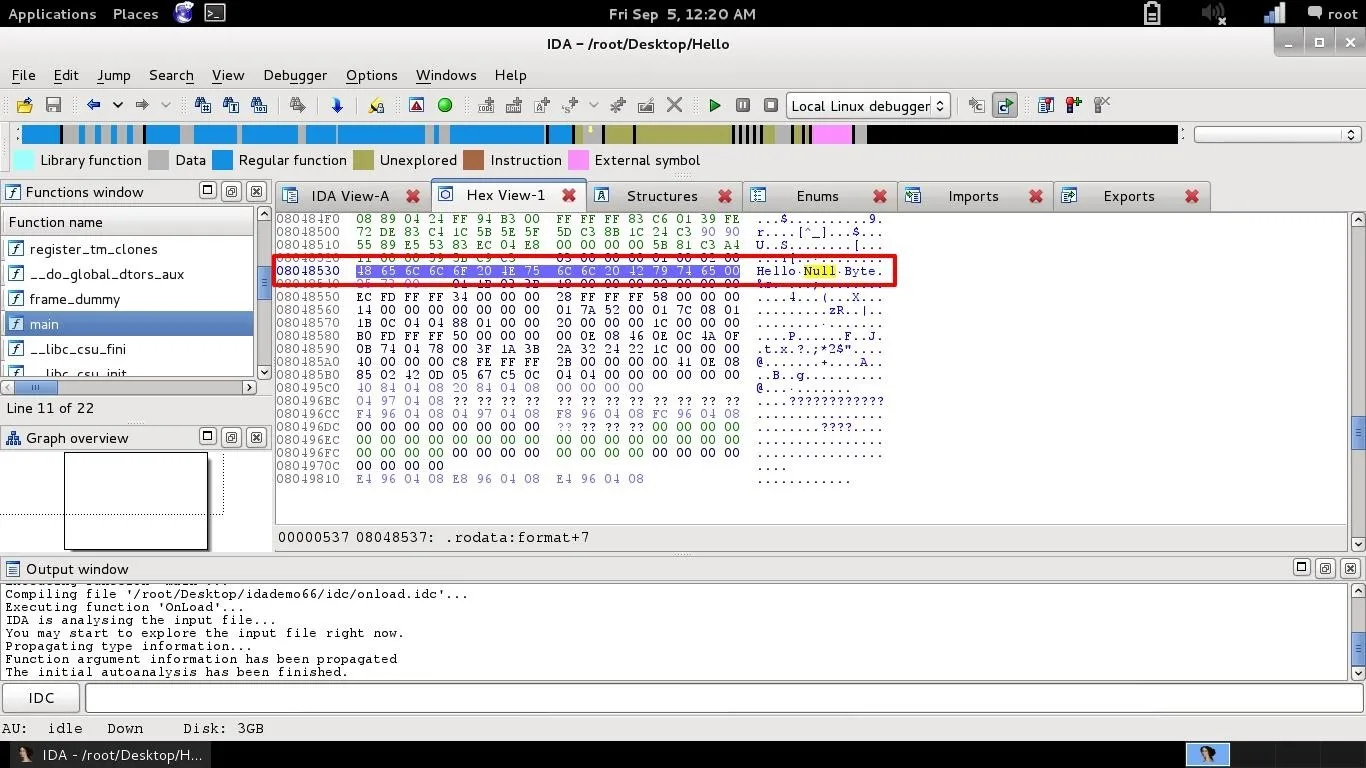Open the Edit menu
The height and width of the screenshot is (768, 1366).
click(x=66, y=75)
